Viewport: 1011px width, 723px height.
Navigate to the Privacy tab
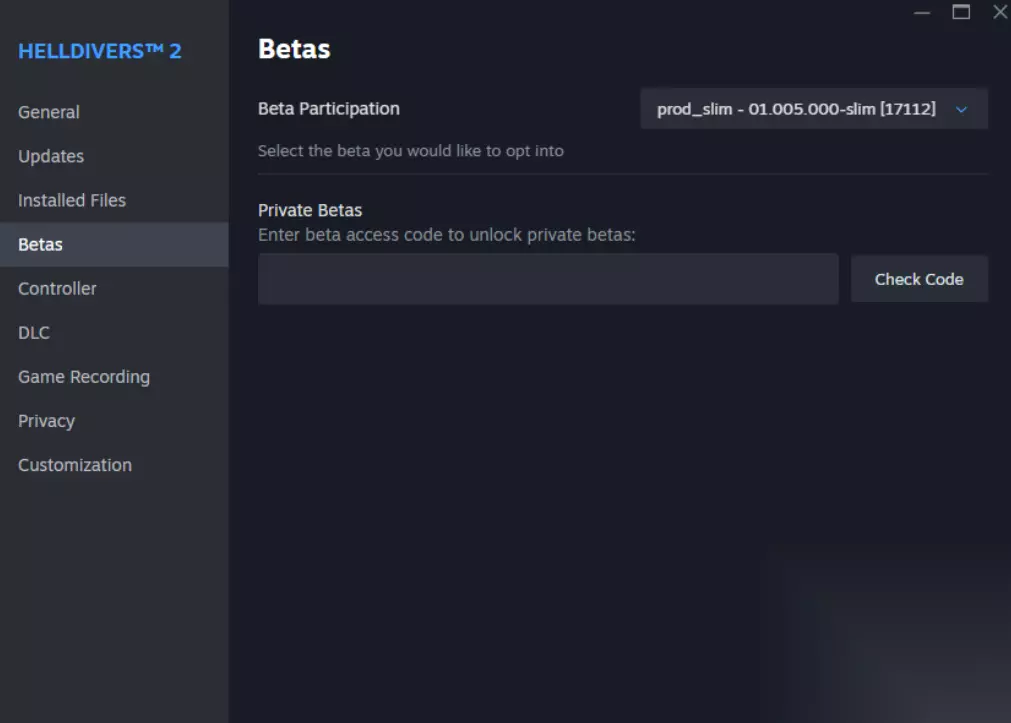[46, 421]
